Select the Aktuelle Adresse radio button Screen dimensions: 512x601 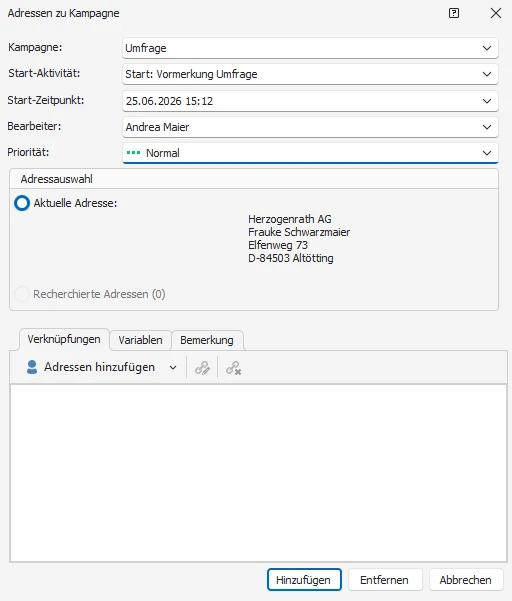pyautogui.click(x=22, y=203)
